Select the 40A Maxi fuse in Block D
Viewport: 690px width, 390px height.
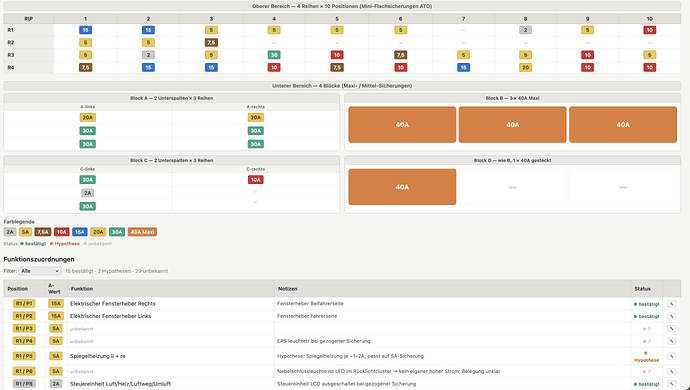pyautogui.click(x=402, y=187)
